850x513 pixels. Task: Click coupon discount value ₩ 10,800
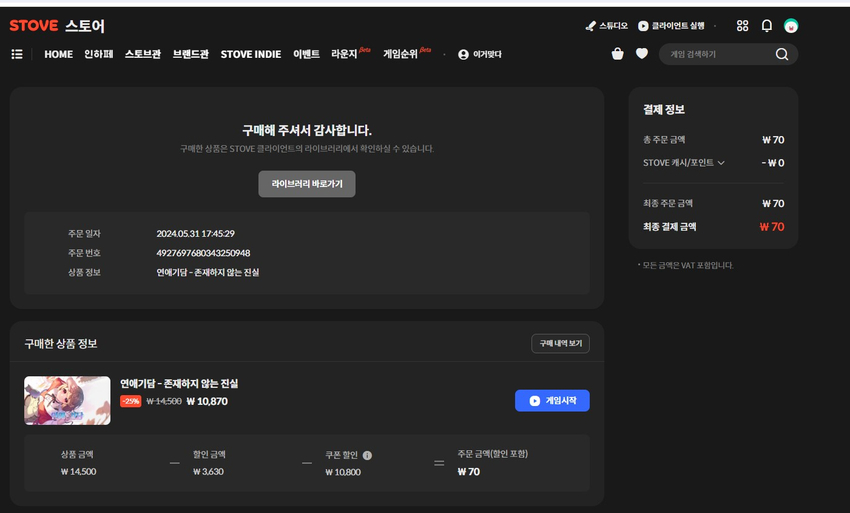pyautogui.click(x=343, y=472)
